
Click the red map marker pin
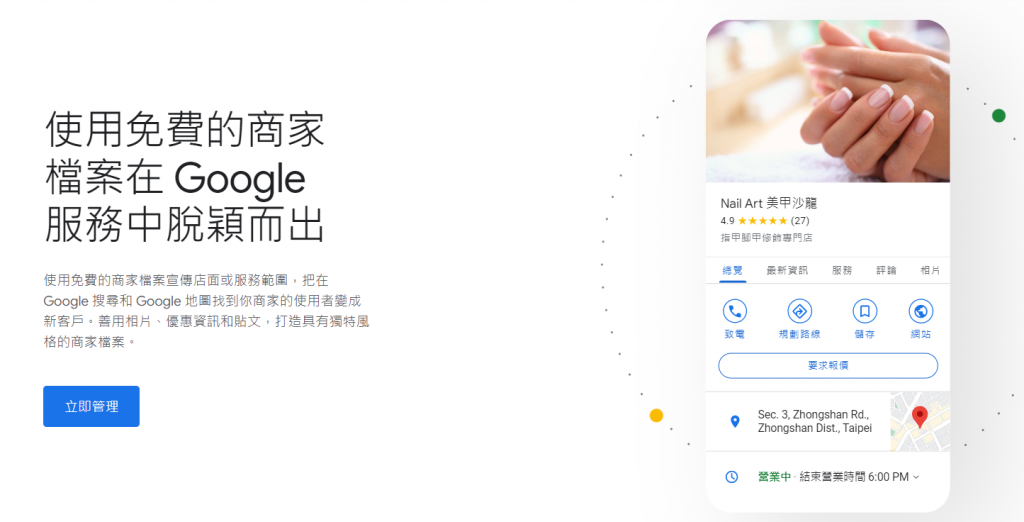coord(920,417)
